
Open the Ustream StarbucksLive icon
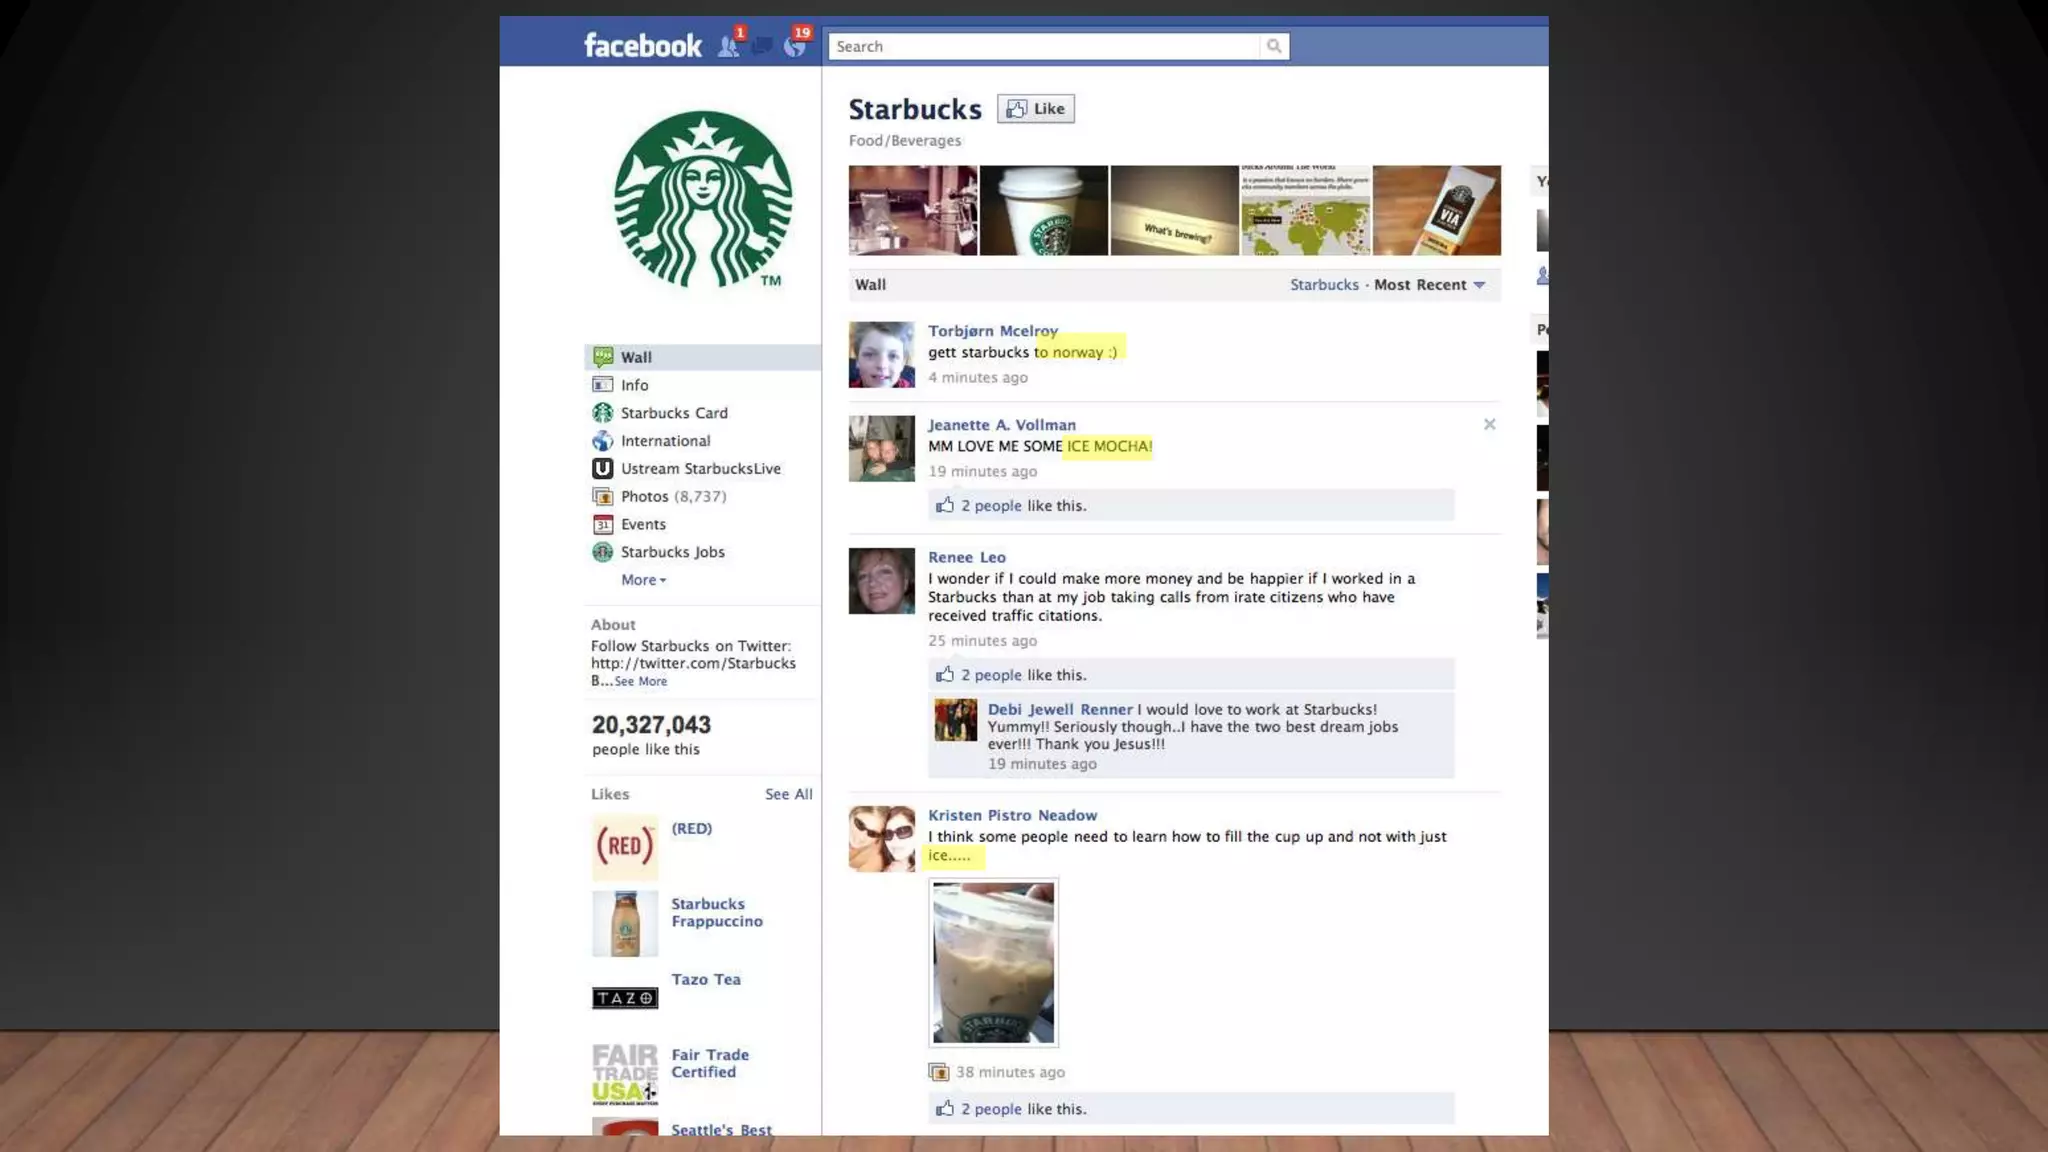pyautogui.click(x=602, y=468)
